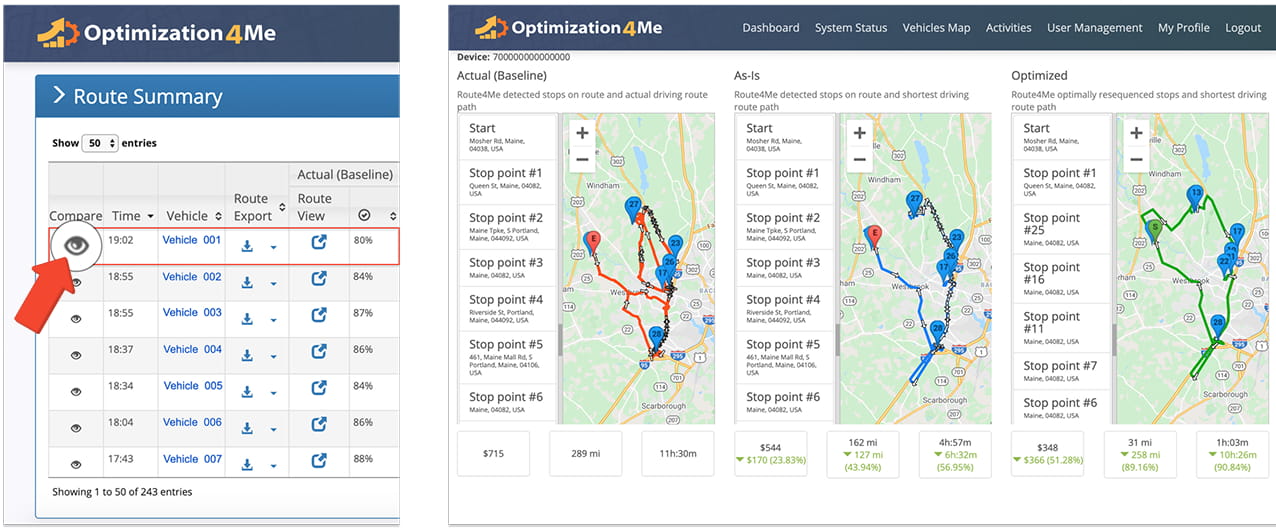Open route view for Vehicle 003
The height and width of the screenshot is (531, 1276).
[x=319, y=315]
